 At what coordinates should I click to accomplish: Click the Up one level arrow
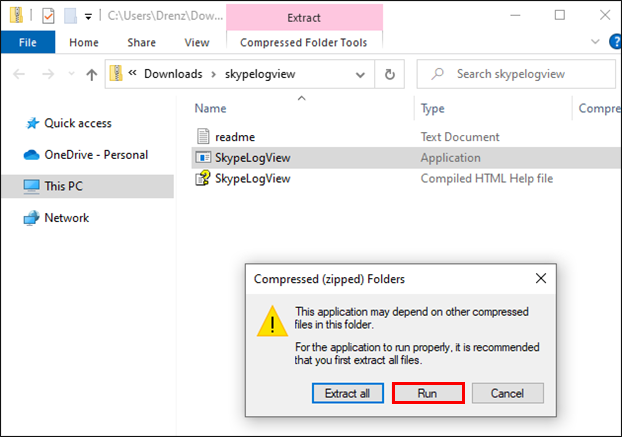[92, 74]
